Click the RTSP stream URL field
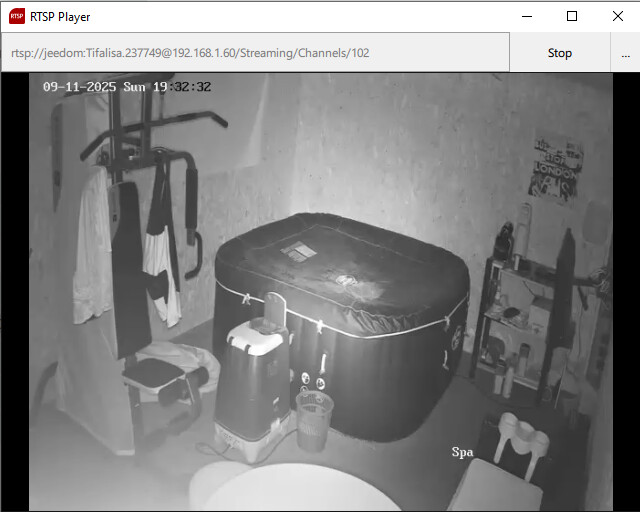This screenshot has width=640, height=512. (256, 53)
